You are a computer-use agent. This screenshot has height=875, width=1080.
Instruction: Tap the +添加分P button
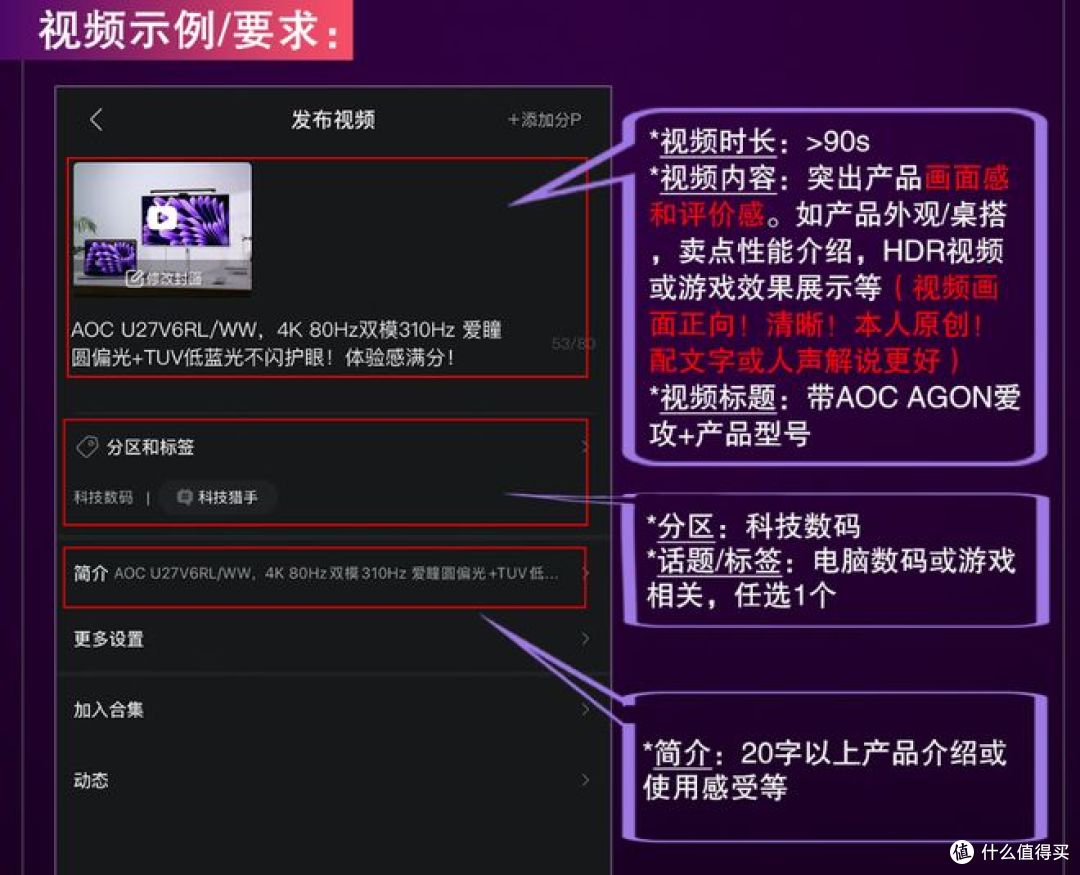tap(545, 120)
